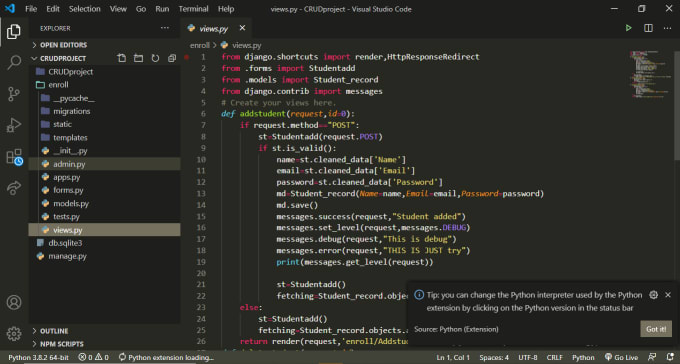Image resolution: width=680 pixels, height=364 pixels.
Task: Open admin.py in Explorer
Action: tap(105, 164)
